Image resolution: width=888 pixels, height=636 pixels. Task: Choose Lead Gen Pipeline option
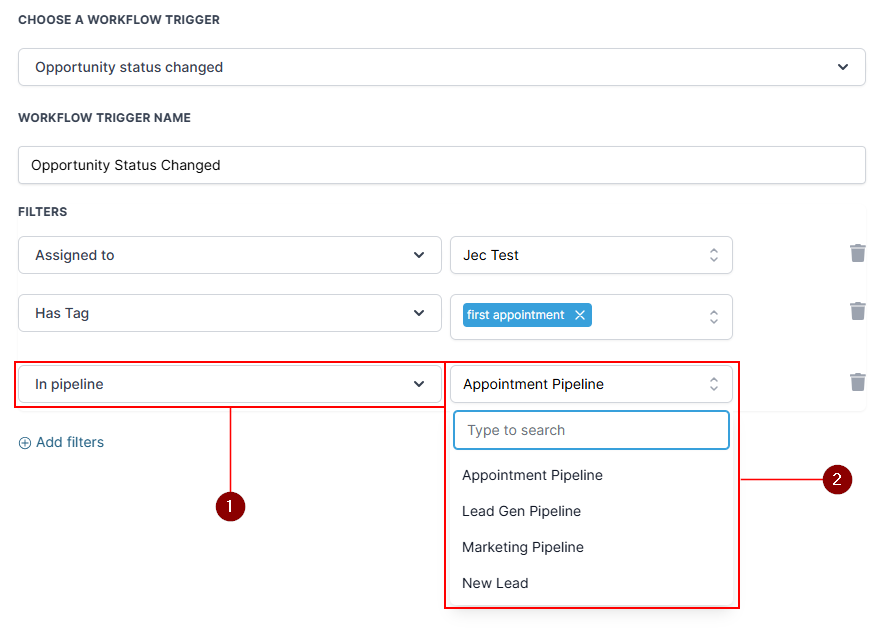pos(521,511)
